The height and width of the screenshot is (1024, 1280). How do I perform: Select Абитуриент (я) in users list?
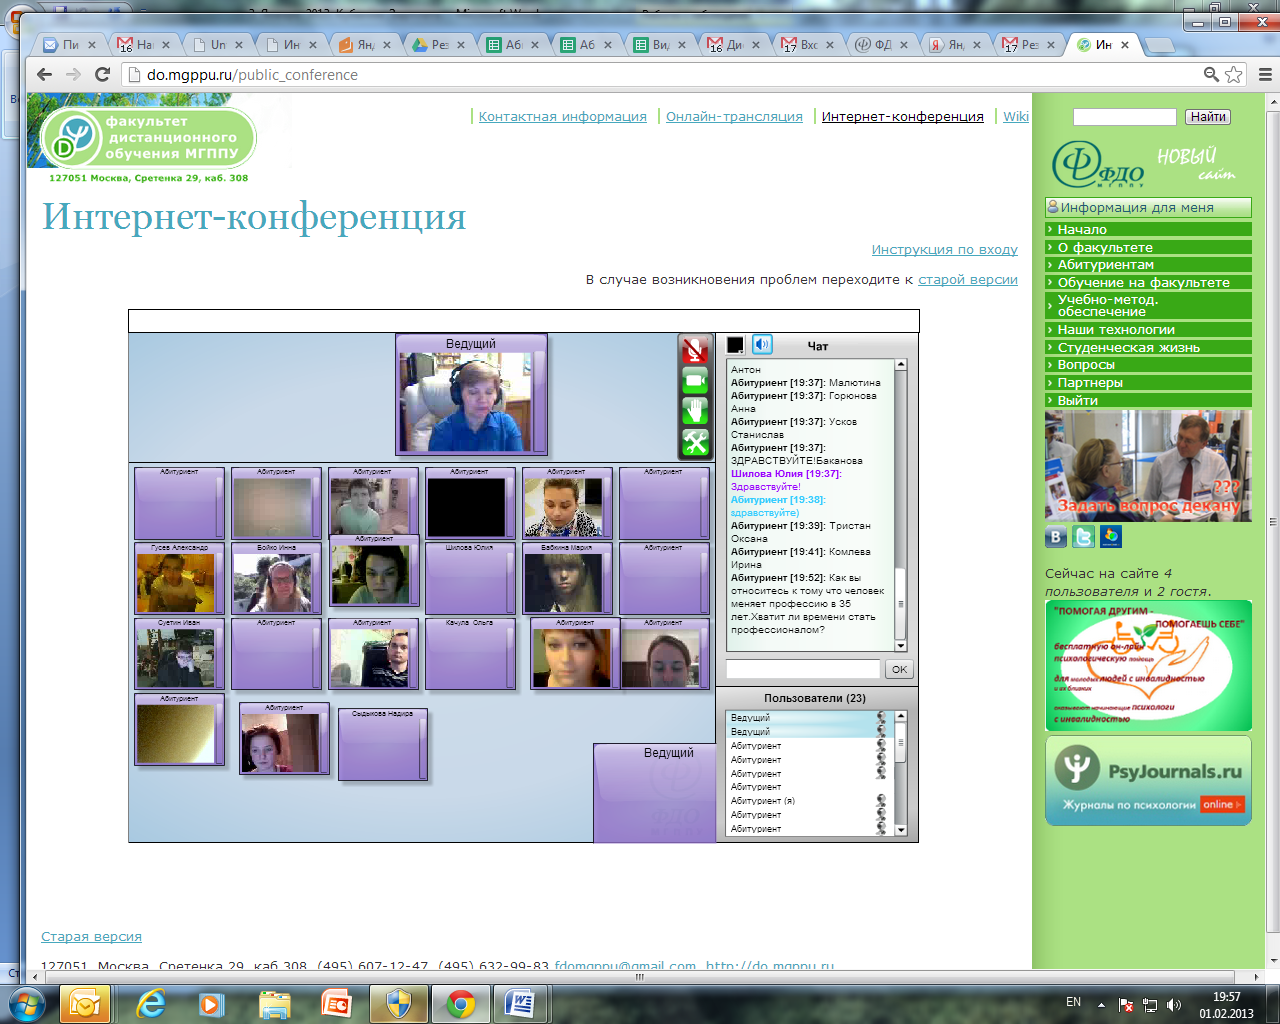tap(808, 801)
